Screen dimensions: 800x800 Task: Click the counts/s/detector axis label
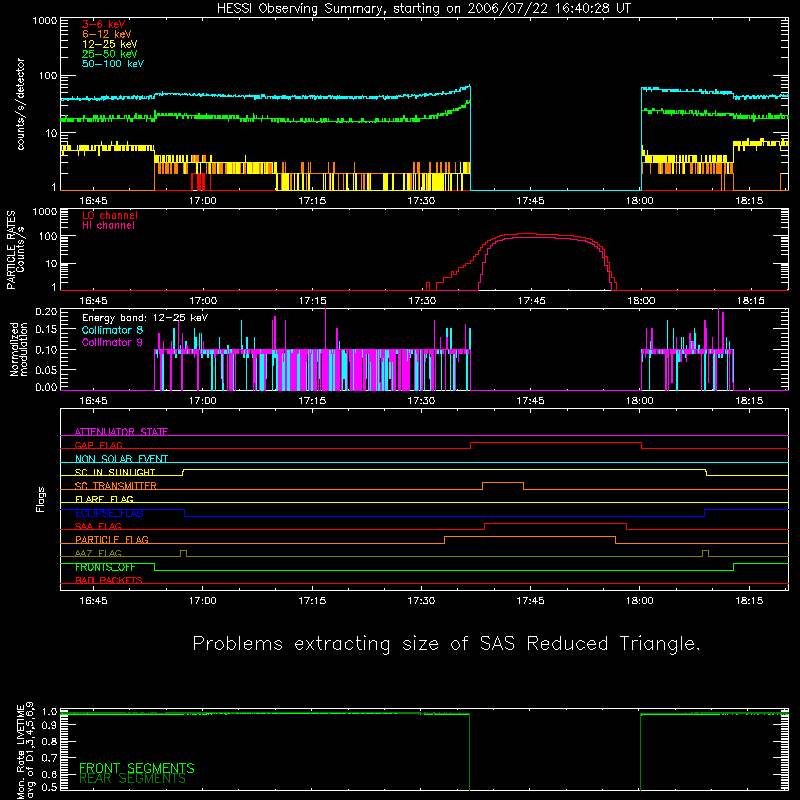[20, 104]
